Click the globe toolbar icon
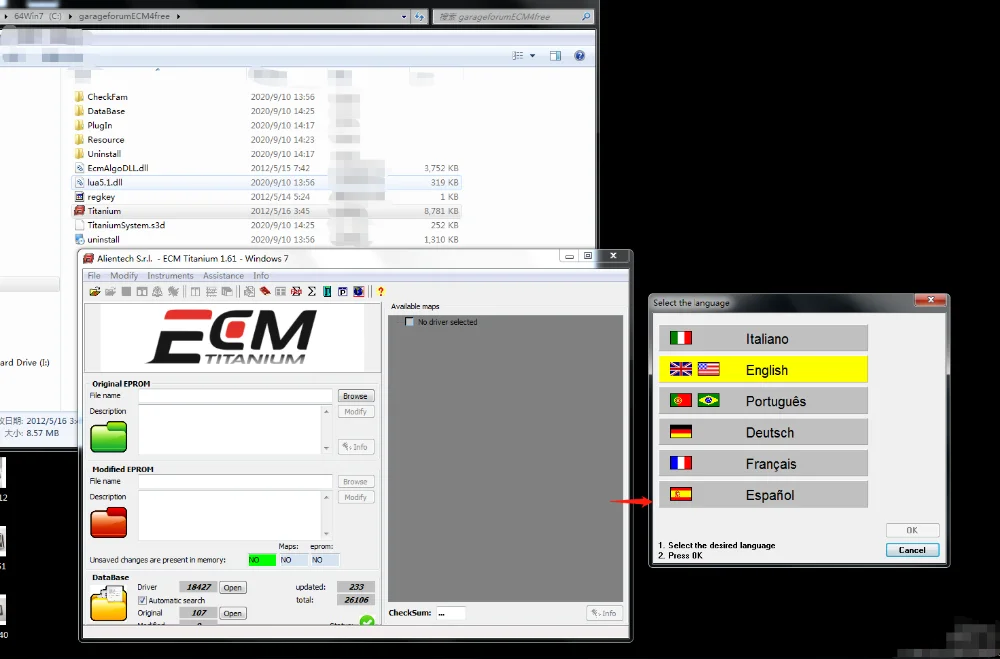The image size is (1000, 659). tap(358, 292)
